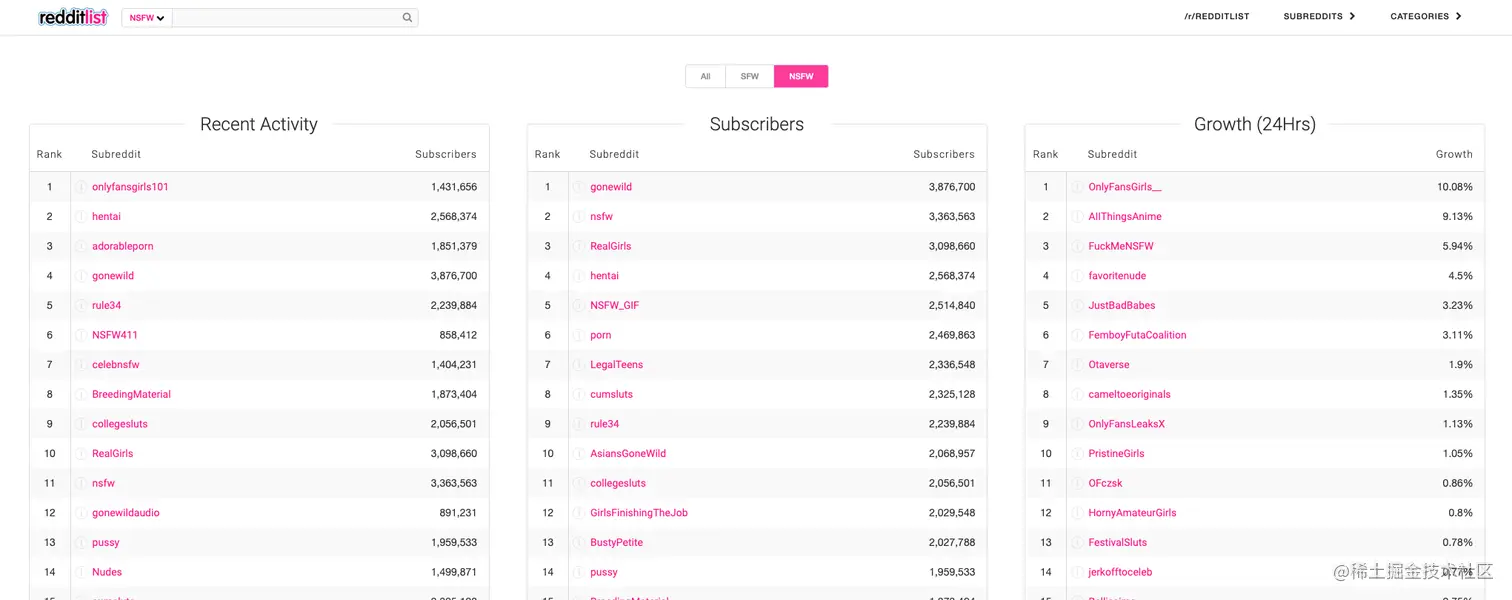Click info icon beside nsfw in Subscribers list

[578, 217]
